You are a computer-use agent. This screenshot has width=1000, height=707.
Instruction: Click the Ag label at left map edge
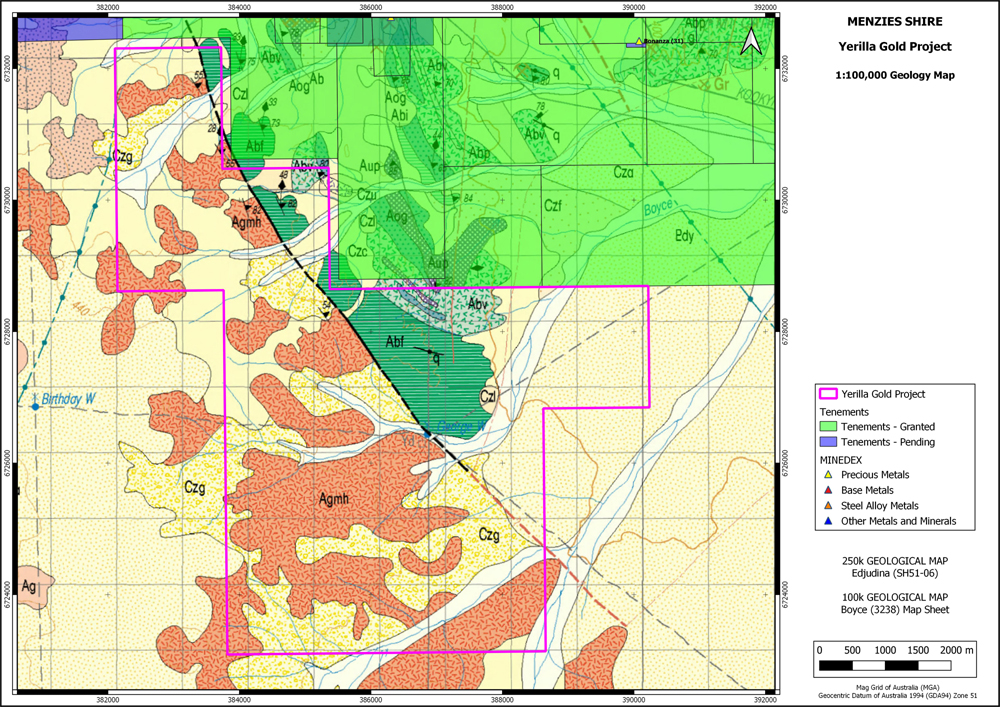pos(28,585)
